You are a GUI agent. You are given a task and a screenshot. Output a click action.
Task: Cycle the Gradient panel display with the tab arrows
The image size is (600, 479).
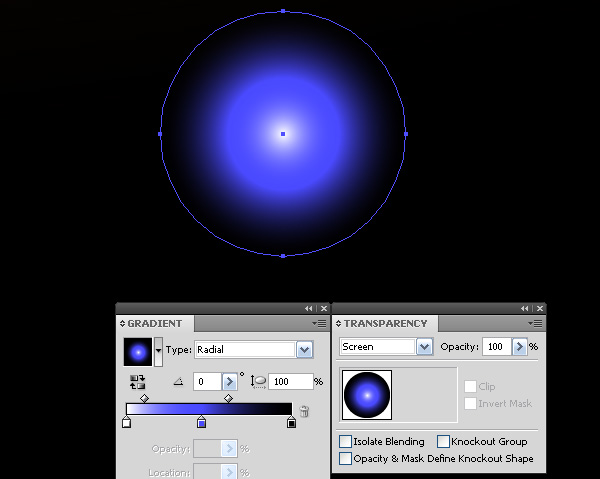coord(122,324)
